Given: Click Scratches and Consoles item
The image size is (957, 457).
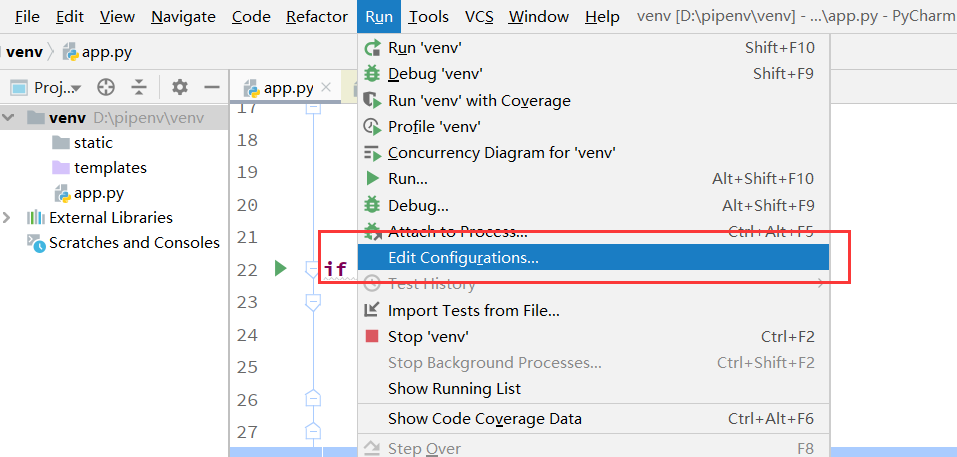Looking at the screenshot, I should pyautogui.click(x=134, y=243).
